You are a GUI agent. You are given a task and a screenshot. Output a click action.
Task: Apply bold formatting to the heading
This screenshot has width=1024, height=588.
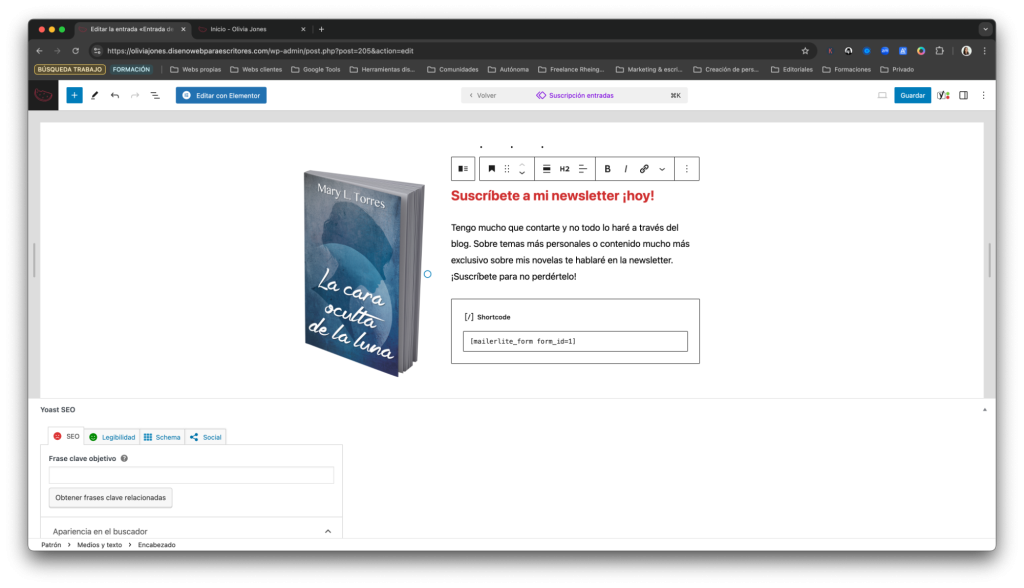click(607, 169)
